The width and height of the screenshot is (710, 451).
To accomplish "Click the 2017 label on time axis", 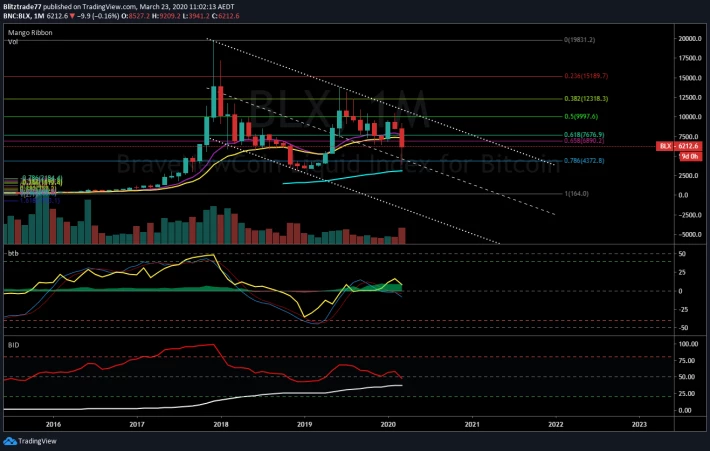I will click(x=137, y=424).
